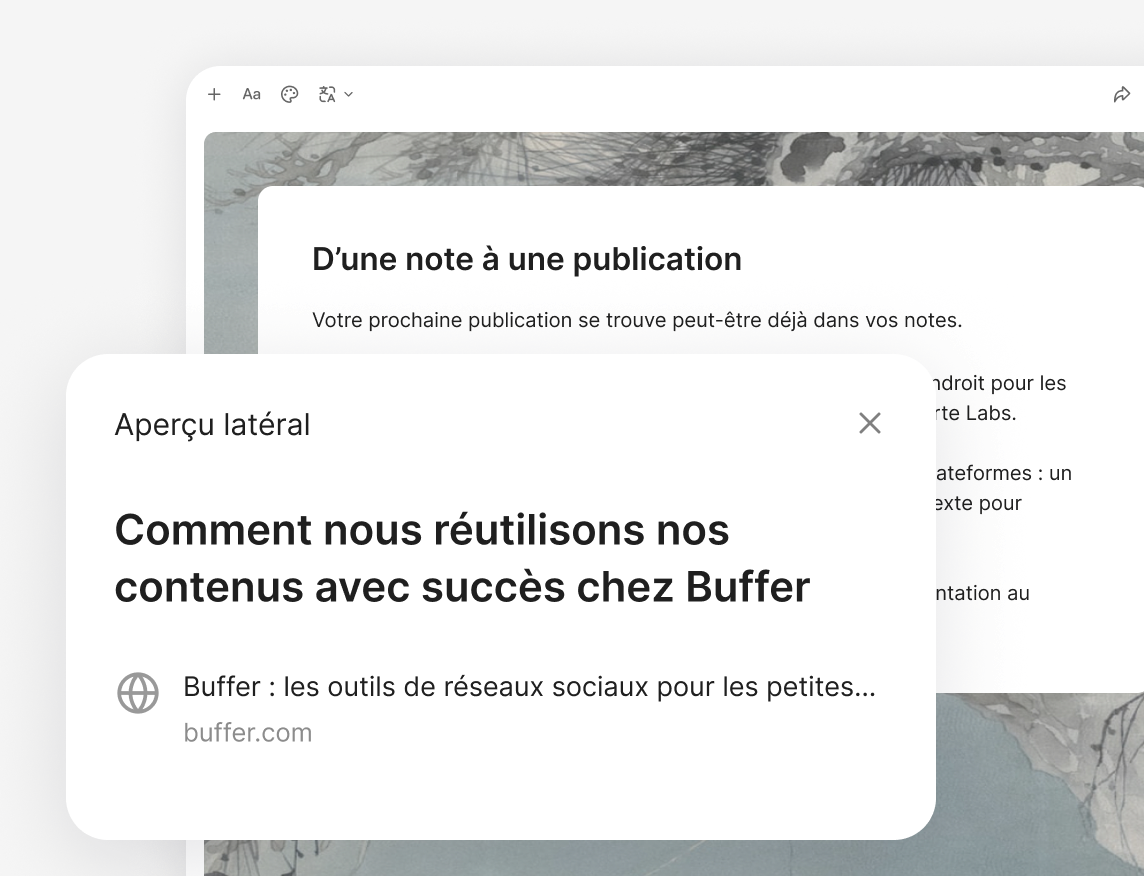1144x876 pixels.
Task: Open the color palette theme icon
Action: tap(290, 94)
